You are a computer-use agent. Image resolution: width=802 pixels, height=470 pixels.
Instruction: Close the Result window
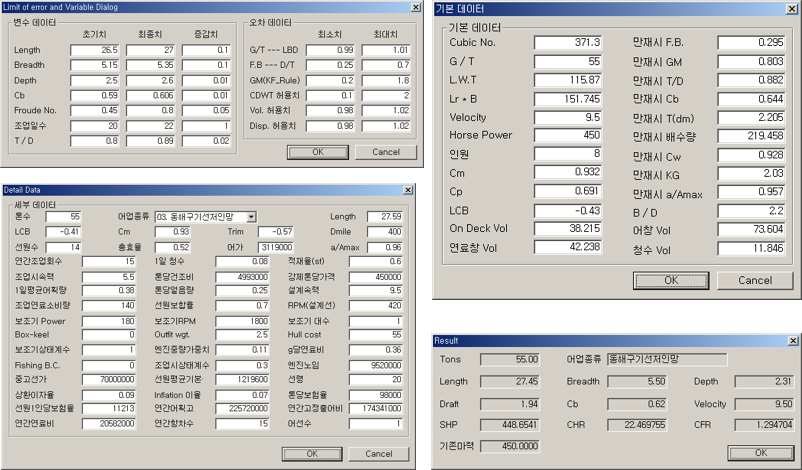pyautogui.click(x=792, y=340)
